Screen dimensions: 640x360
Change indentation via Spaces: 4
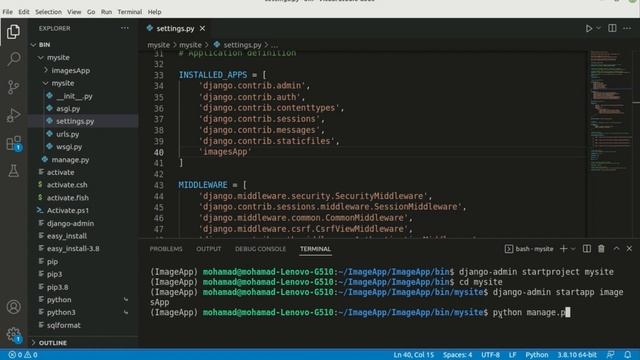[x=458, y=355]
